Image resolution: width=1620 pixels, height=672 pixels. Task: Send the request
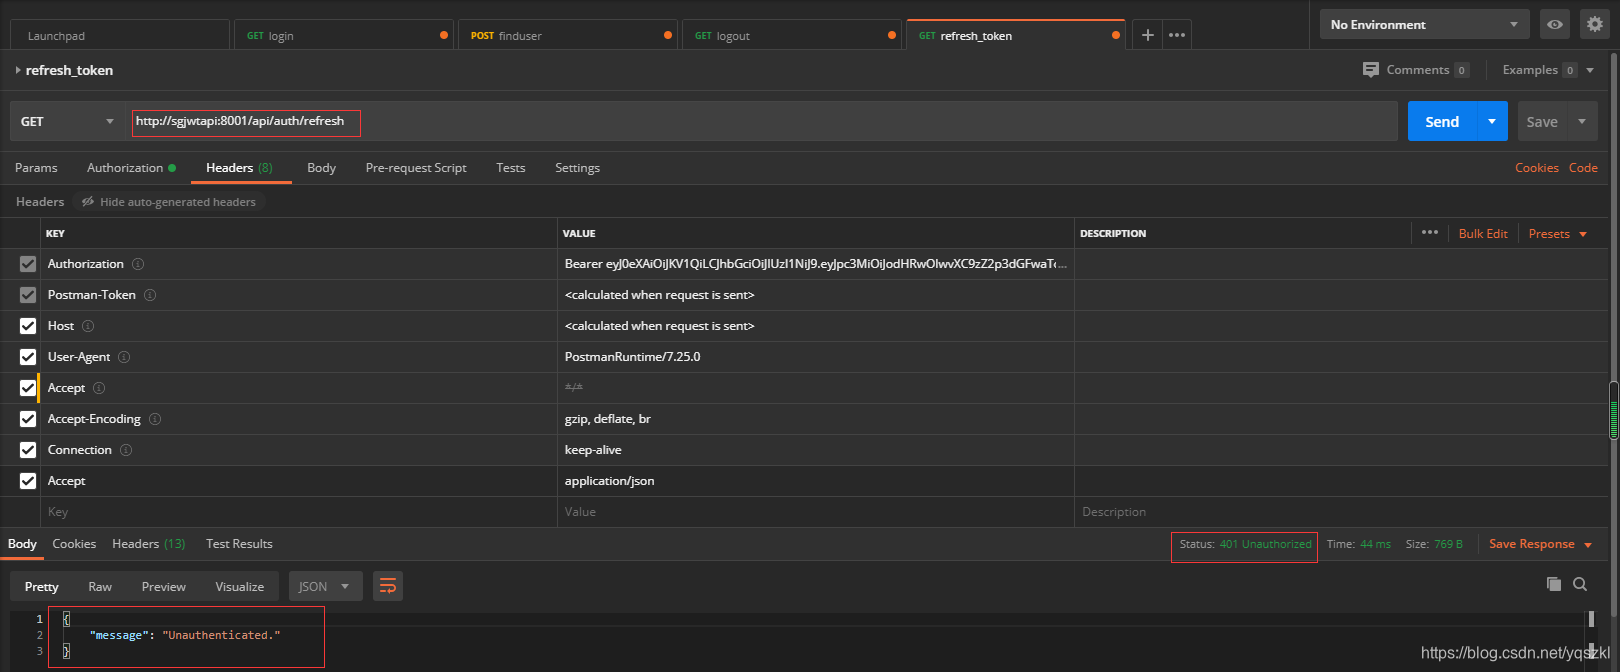(x=1442, y=122)
